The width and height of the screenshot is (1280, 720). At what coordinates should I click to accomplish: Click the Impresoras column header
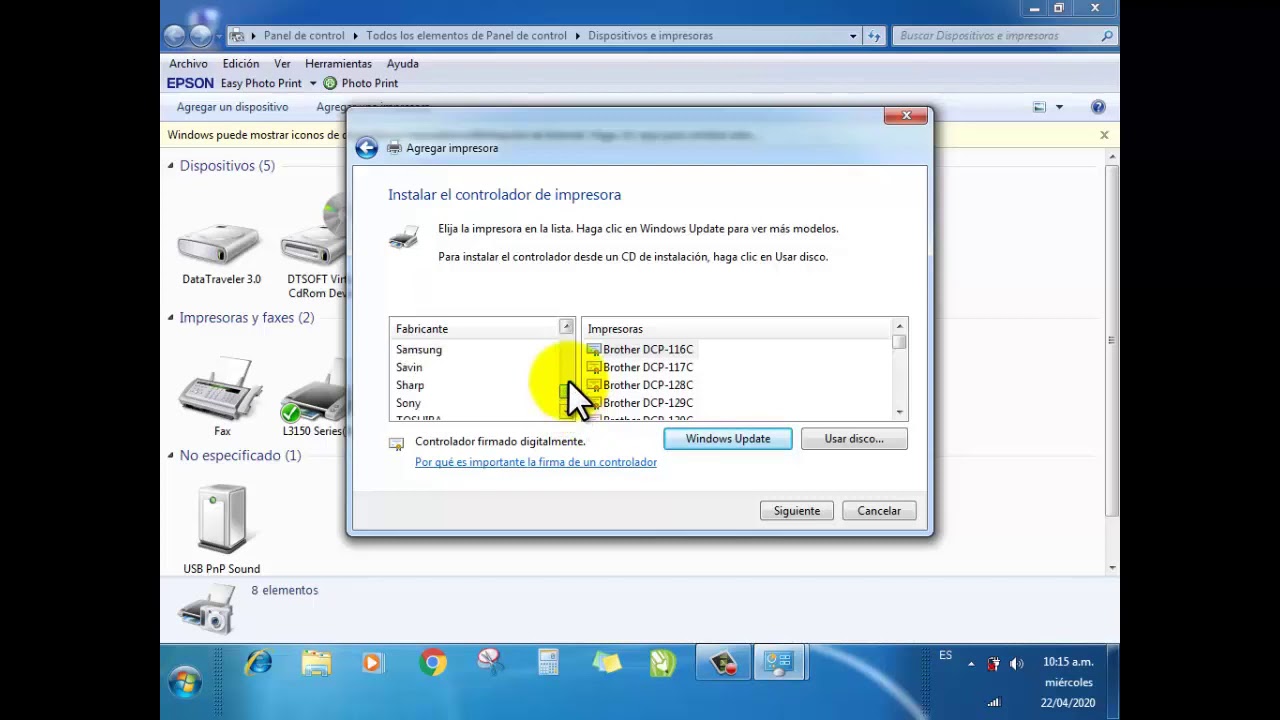(x=737, y=329)
